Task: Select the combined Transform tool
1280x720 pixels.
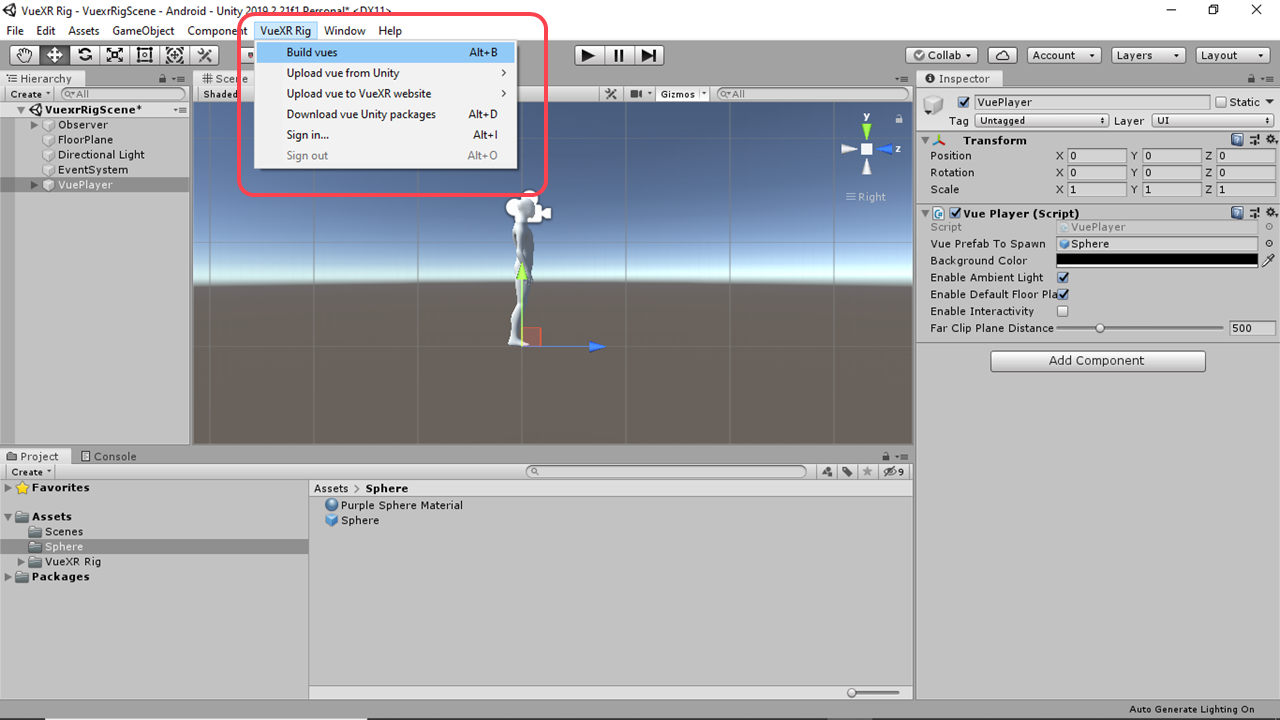Action: (x=175, y=55)
